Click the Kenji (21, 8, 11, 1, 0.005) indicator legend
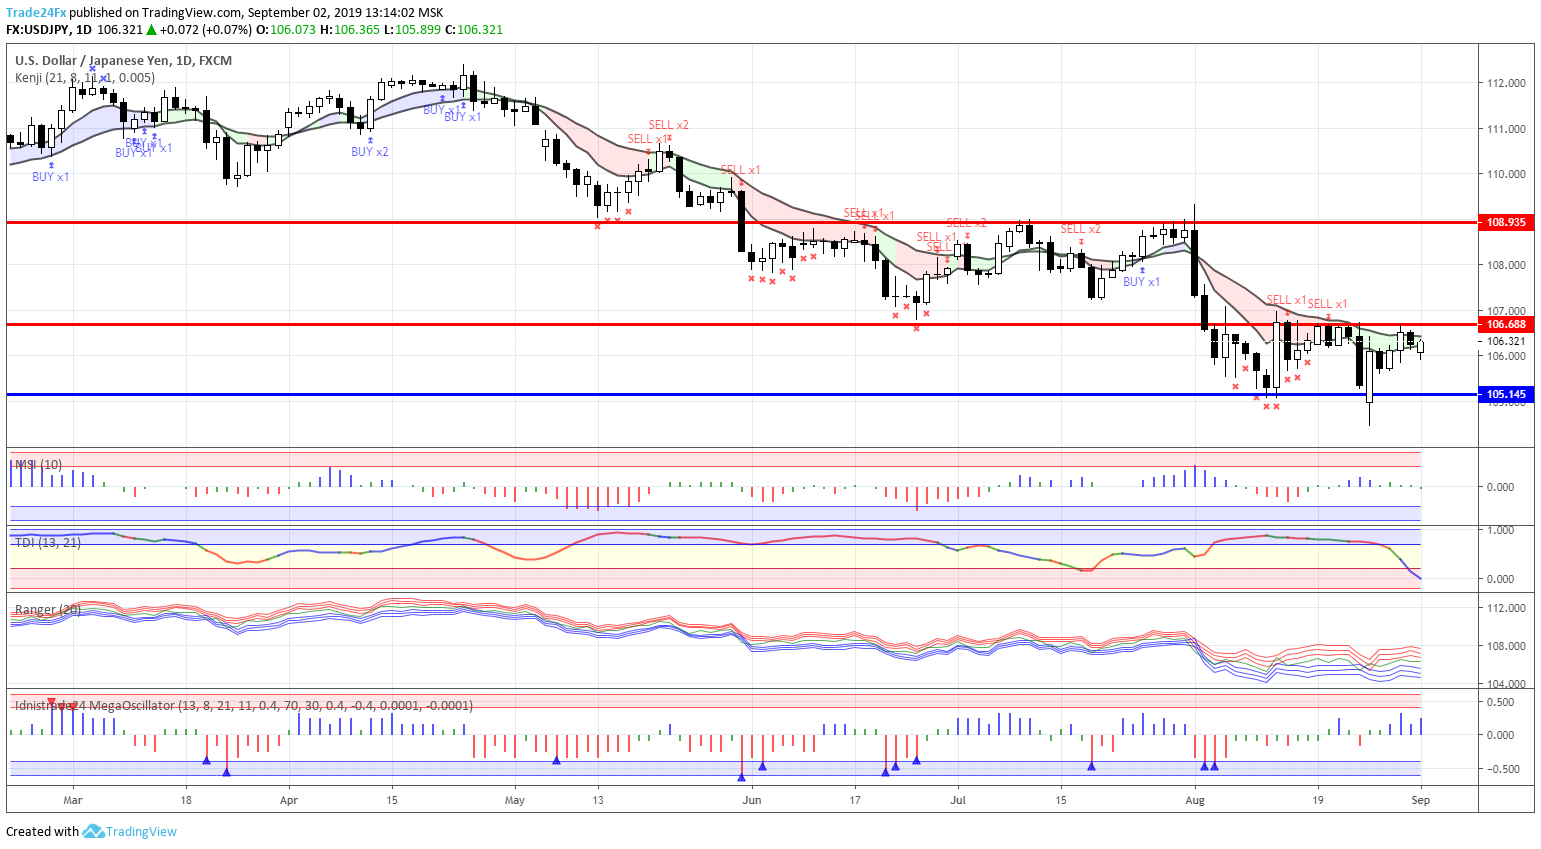Viewport: 1541px width, 849px height. 85,78
